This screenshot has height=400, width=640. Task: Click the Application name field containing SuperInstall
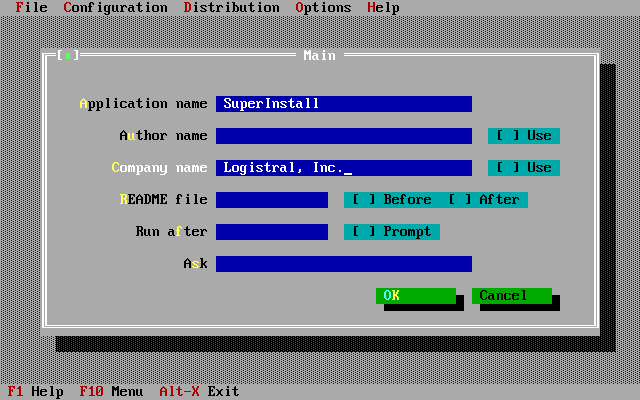343,104
